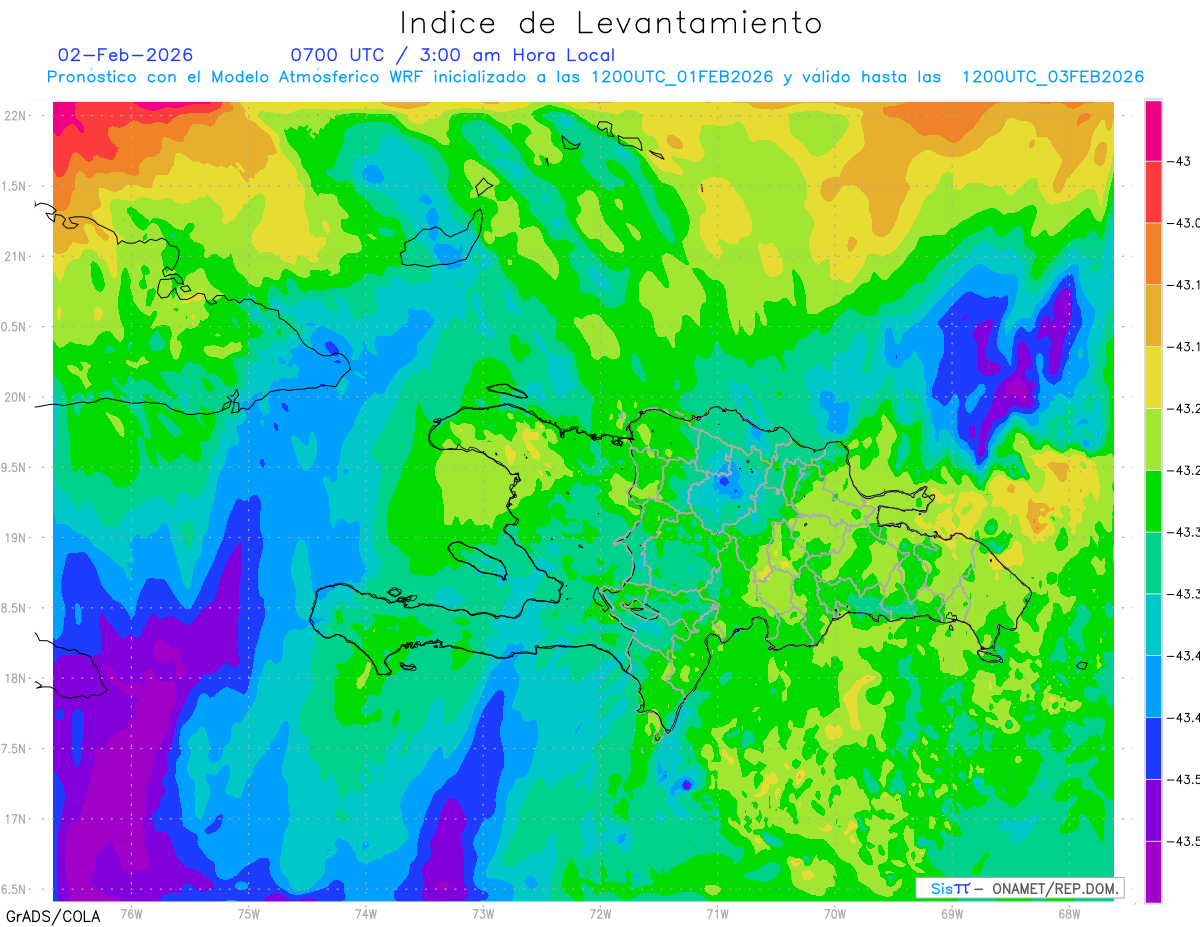Image resolution: width=1200 pixels, height=927 pixels.
Task: Click the '18N' latitude label
Action: click(16, 679)
